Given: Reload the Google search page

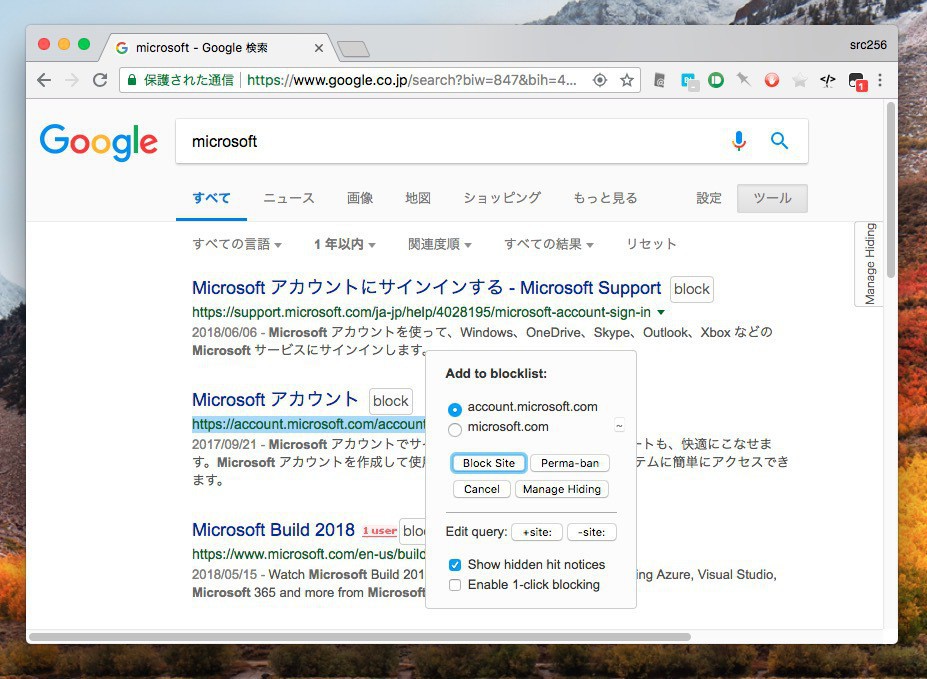Looking at the screenshot, I should [x=100, y=80].
